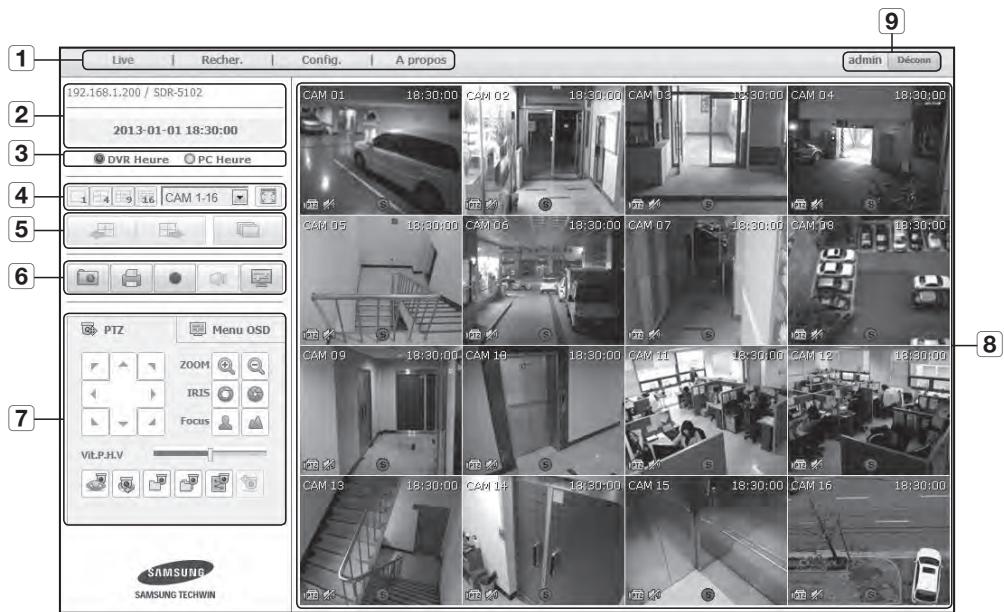1004x612 pixels.
Task: Select the CAM 11 office video tile
Action: 706,410
